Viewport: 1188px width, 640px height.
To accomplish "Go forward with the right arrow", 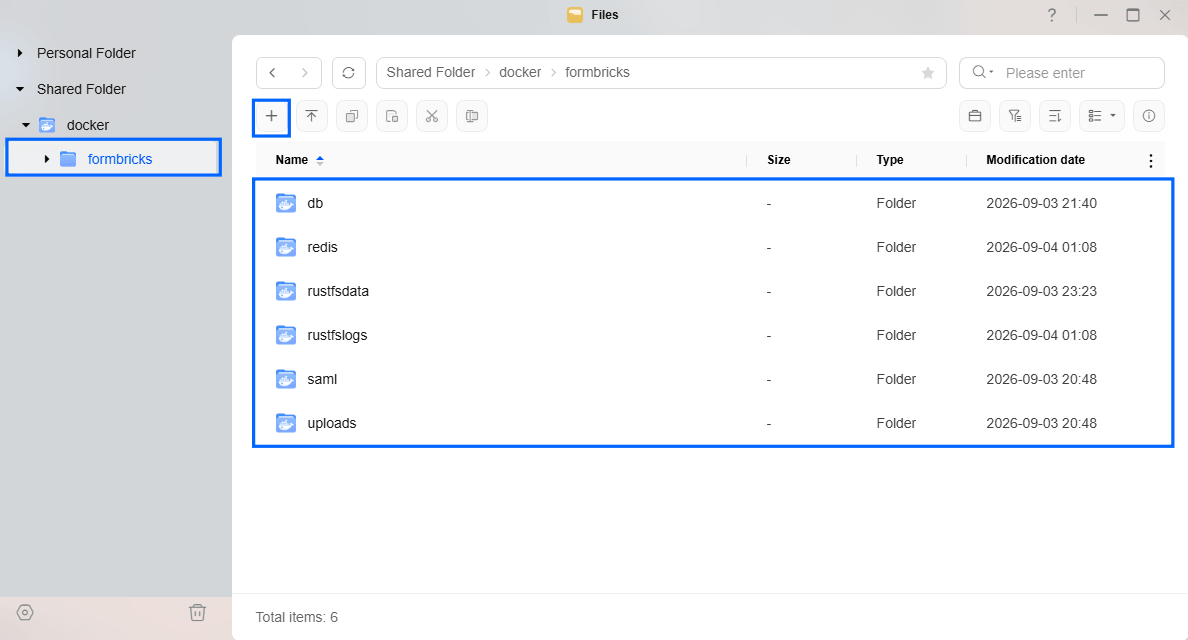I will (x=305, y=73).
